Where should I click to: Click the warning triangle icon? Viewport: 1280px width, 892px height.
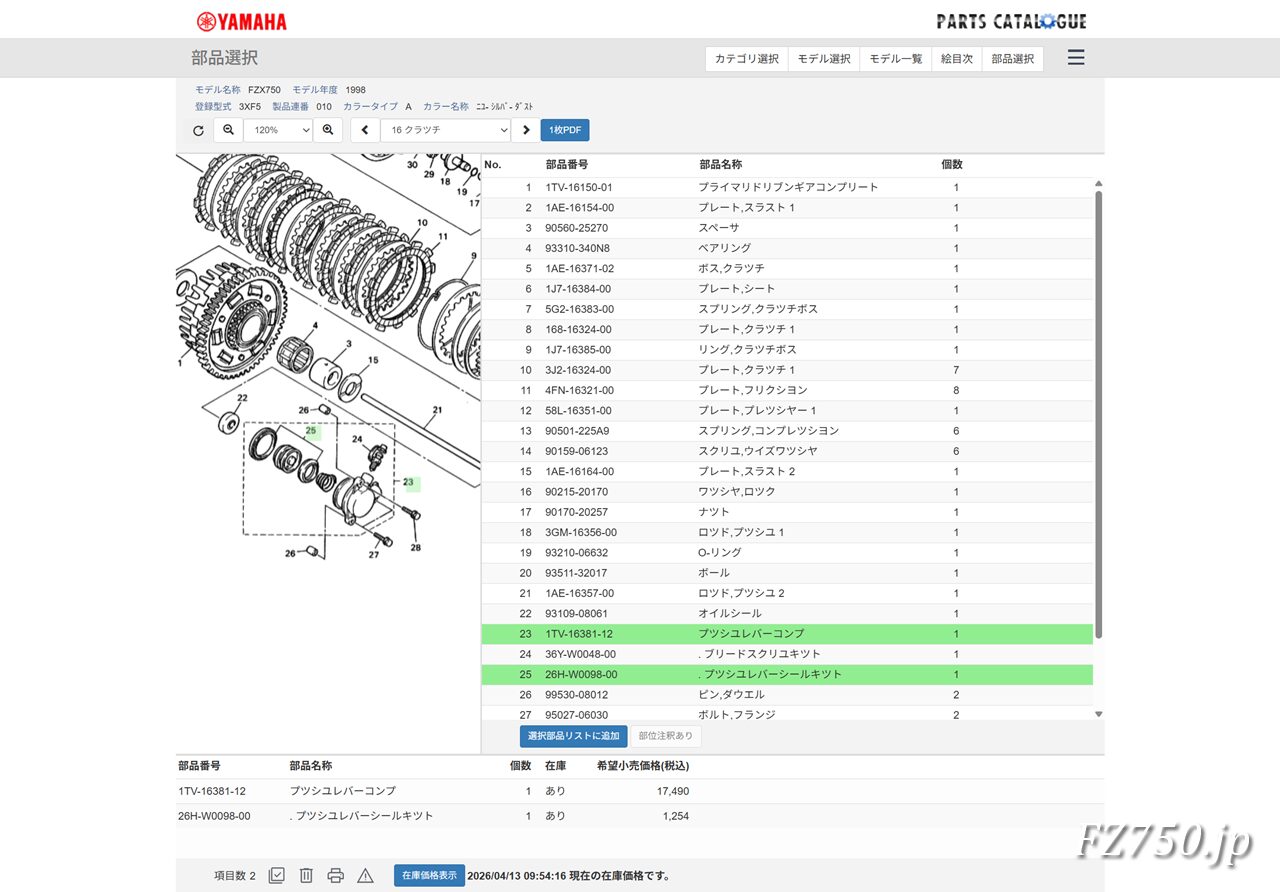coord(366,875)
